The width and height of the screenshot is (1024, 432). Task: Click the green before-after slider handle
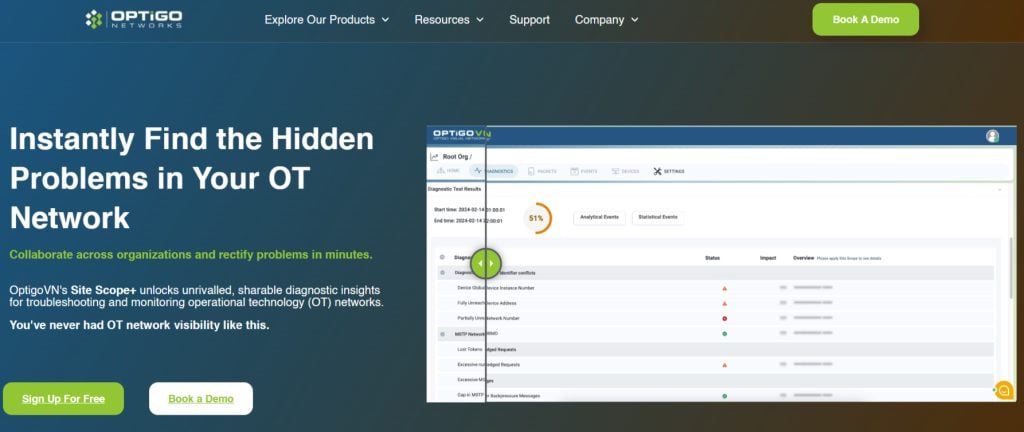pyautogui.click(x=485, y=263)
